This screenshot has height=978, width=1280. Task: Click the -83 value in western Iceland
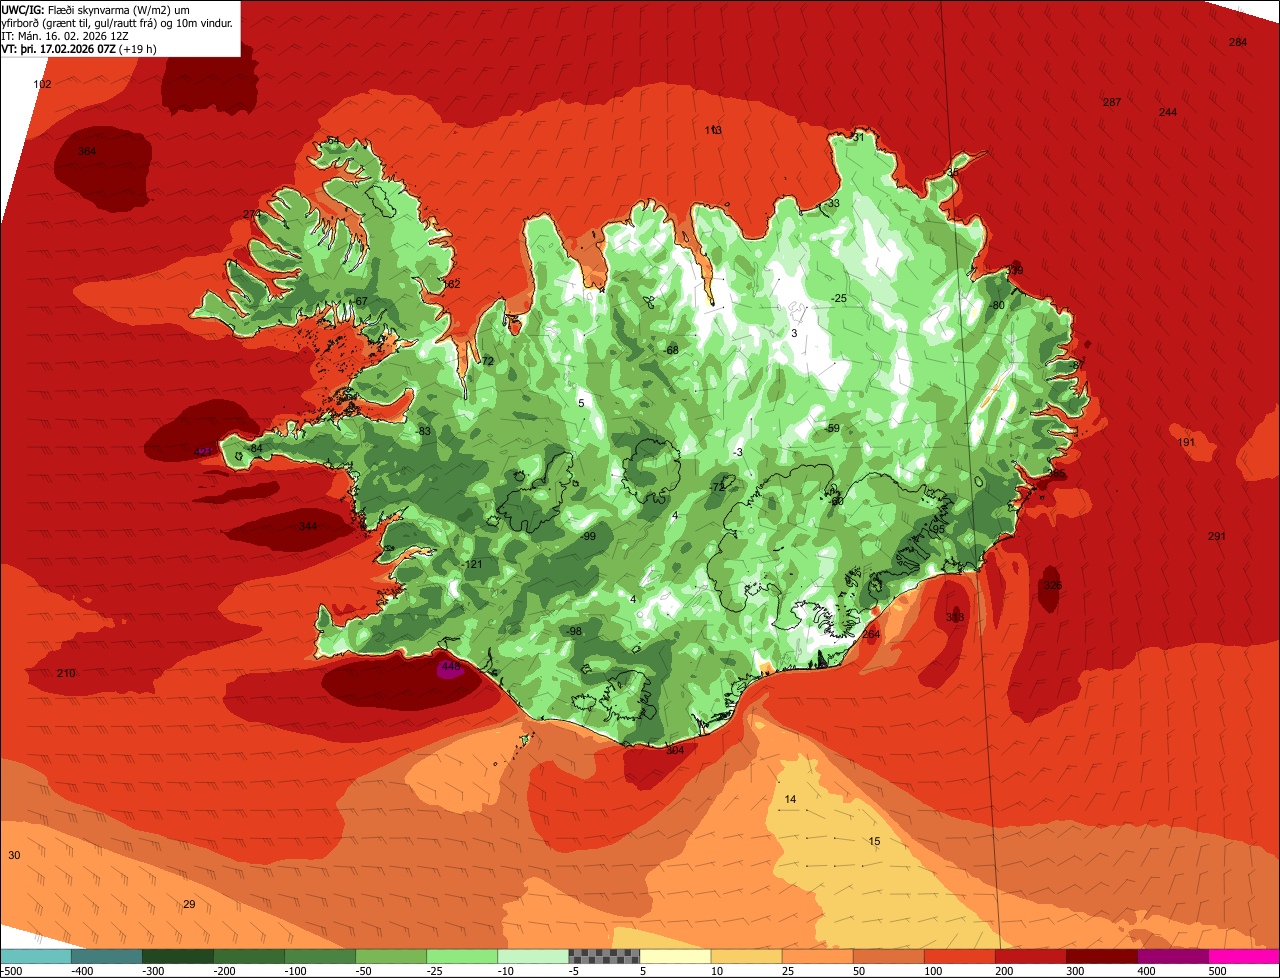[x=423, y=431]
